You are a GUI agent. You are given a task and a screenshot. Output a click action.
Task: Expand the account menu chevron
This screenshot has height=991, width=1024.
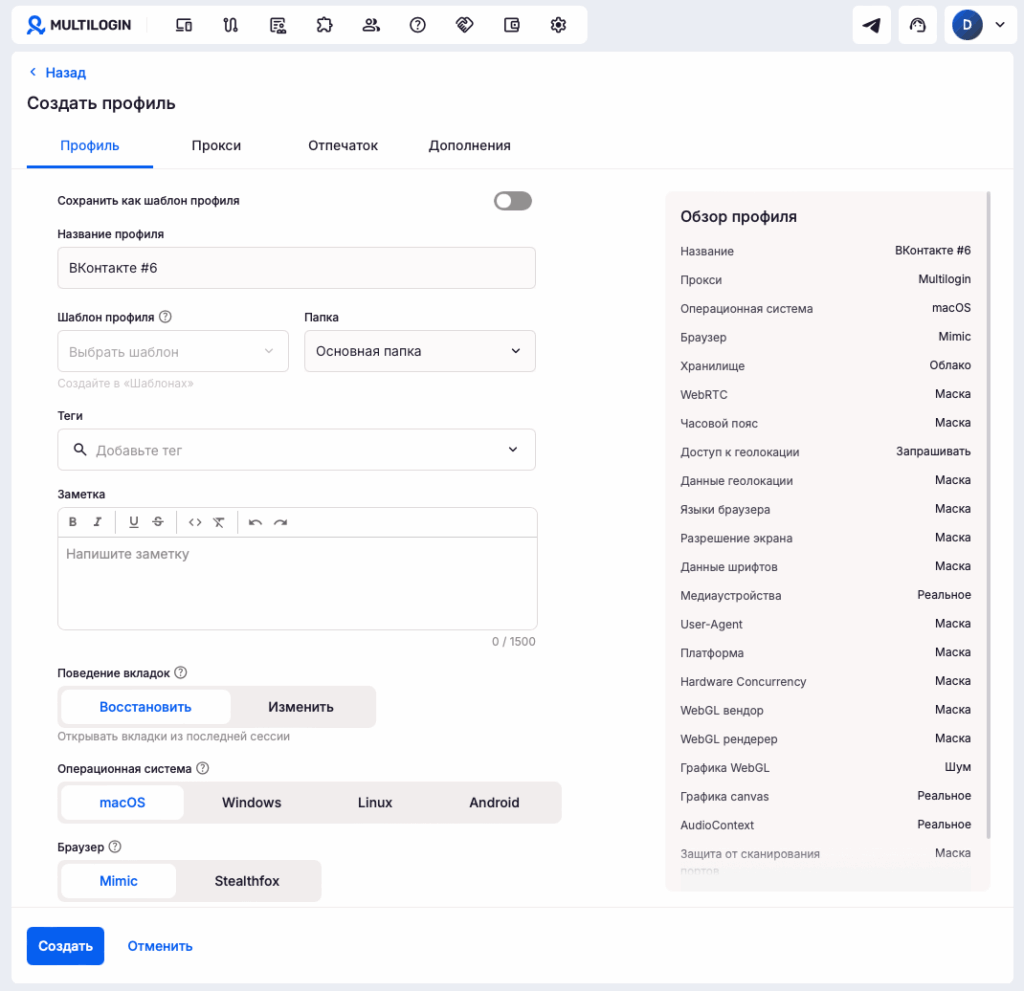(1000, 25)
